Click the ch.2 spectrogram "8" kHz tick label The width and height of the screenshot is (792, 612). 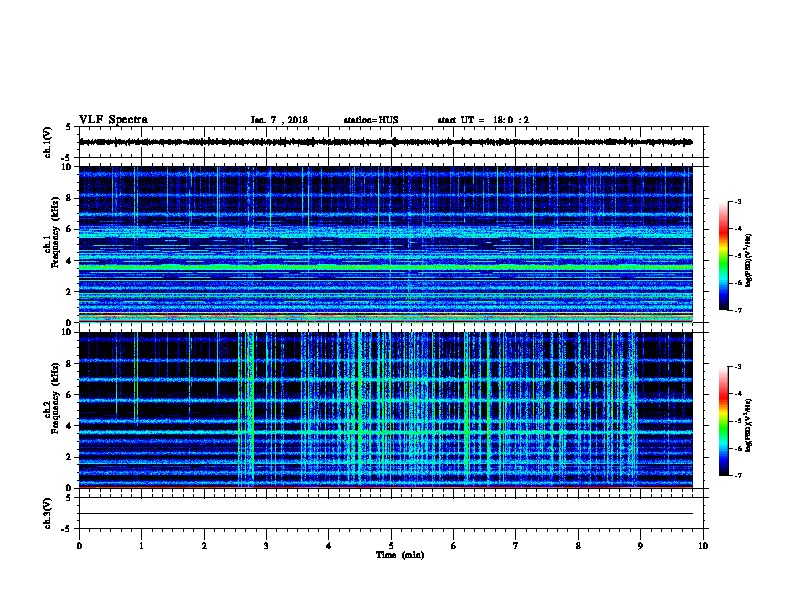(70, 364)
